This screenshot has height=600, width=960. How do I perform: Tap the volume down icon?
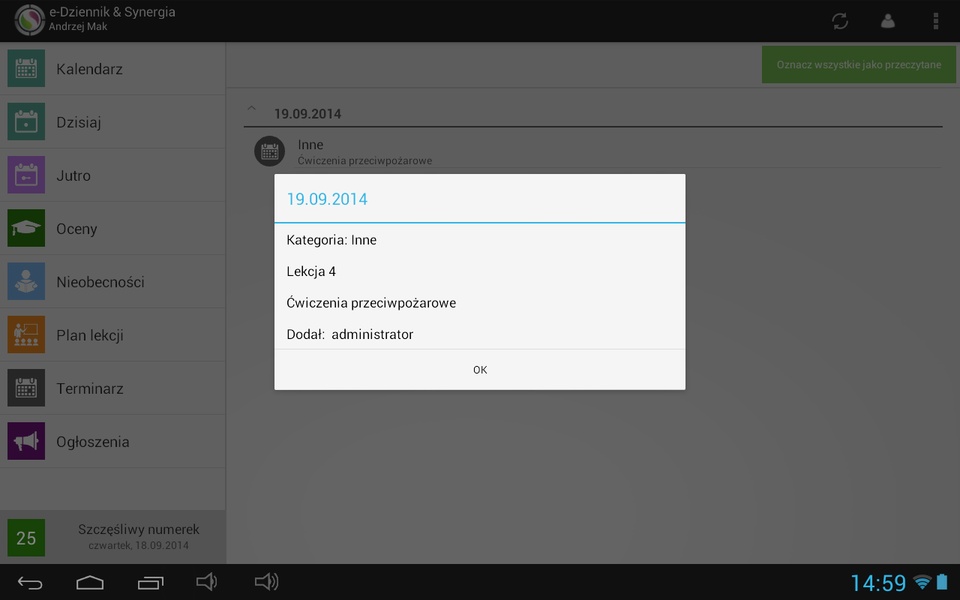pos(206,582)
